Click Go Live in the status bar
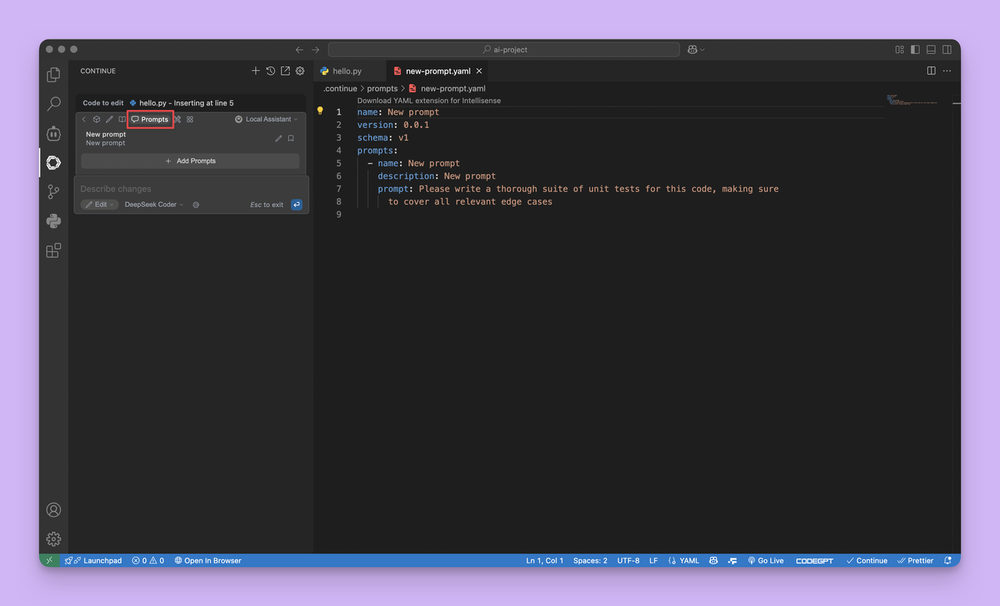This screenshot has width=1000, height=606. pyautogui.click(x=765, y=560)
